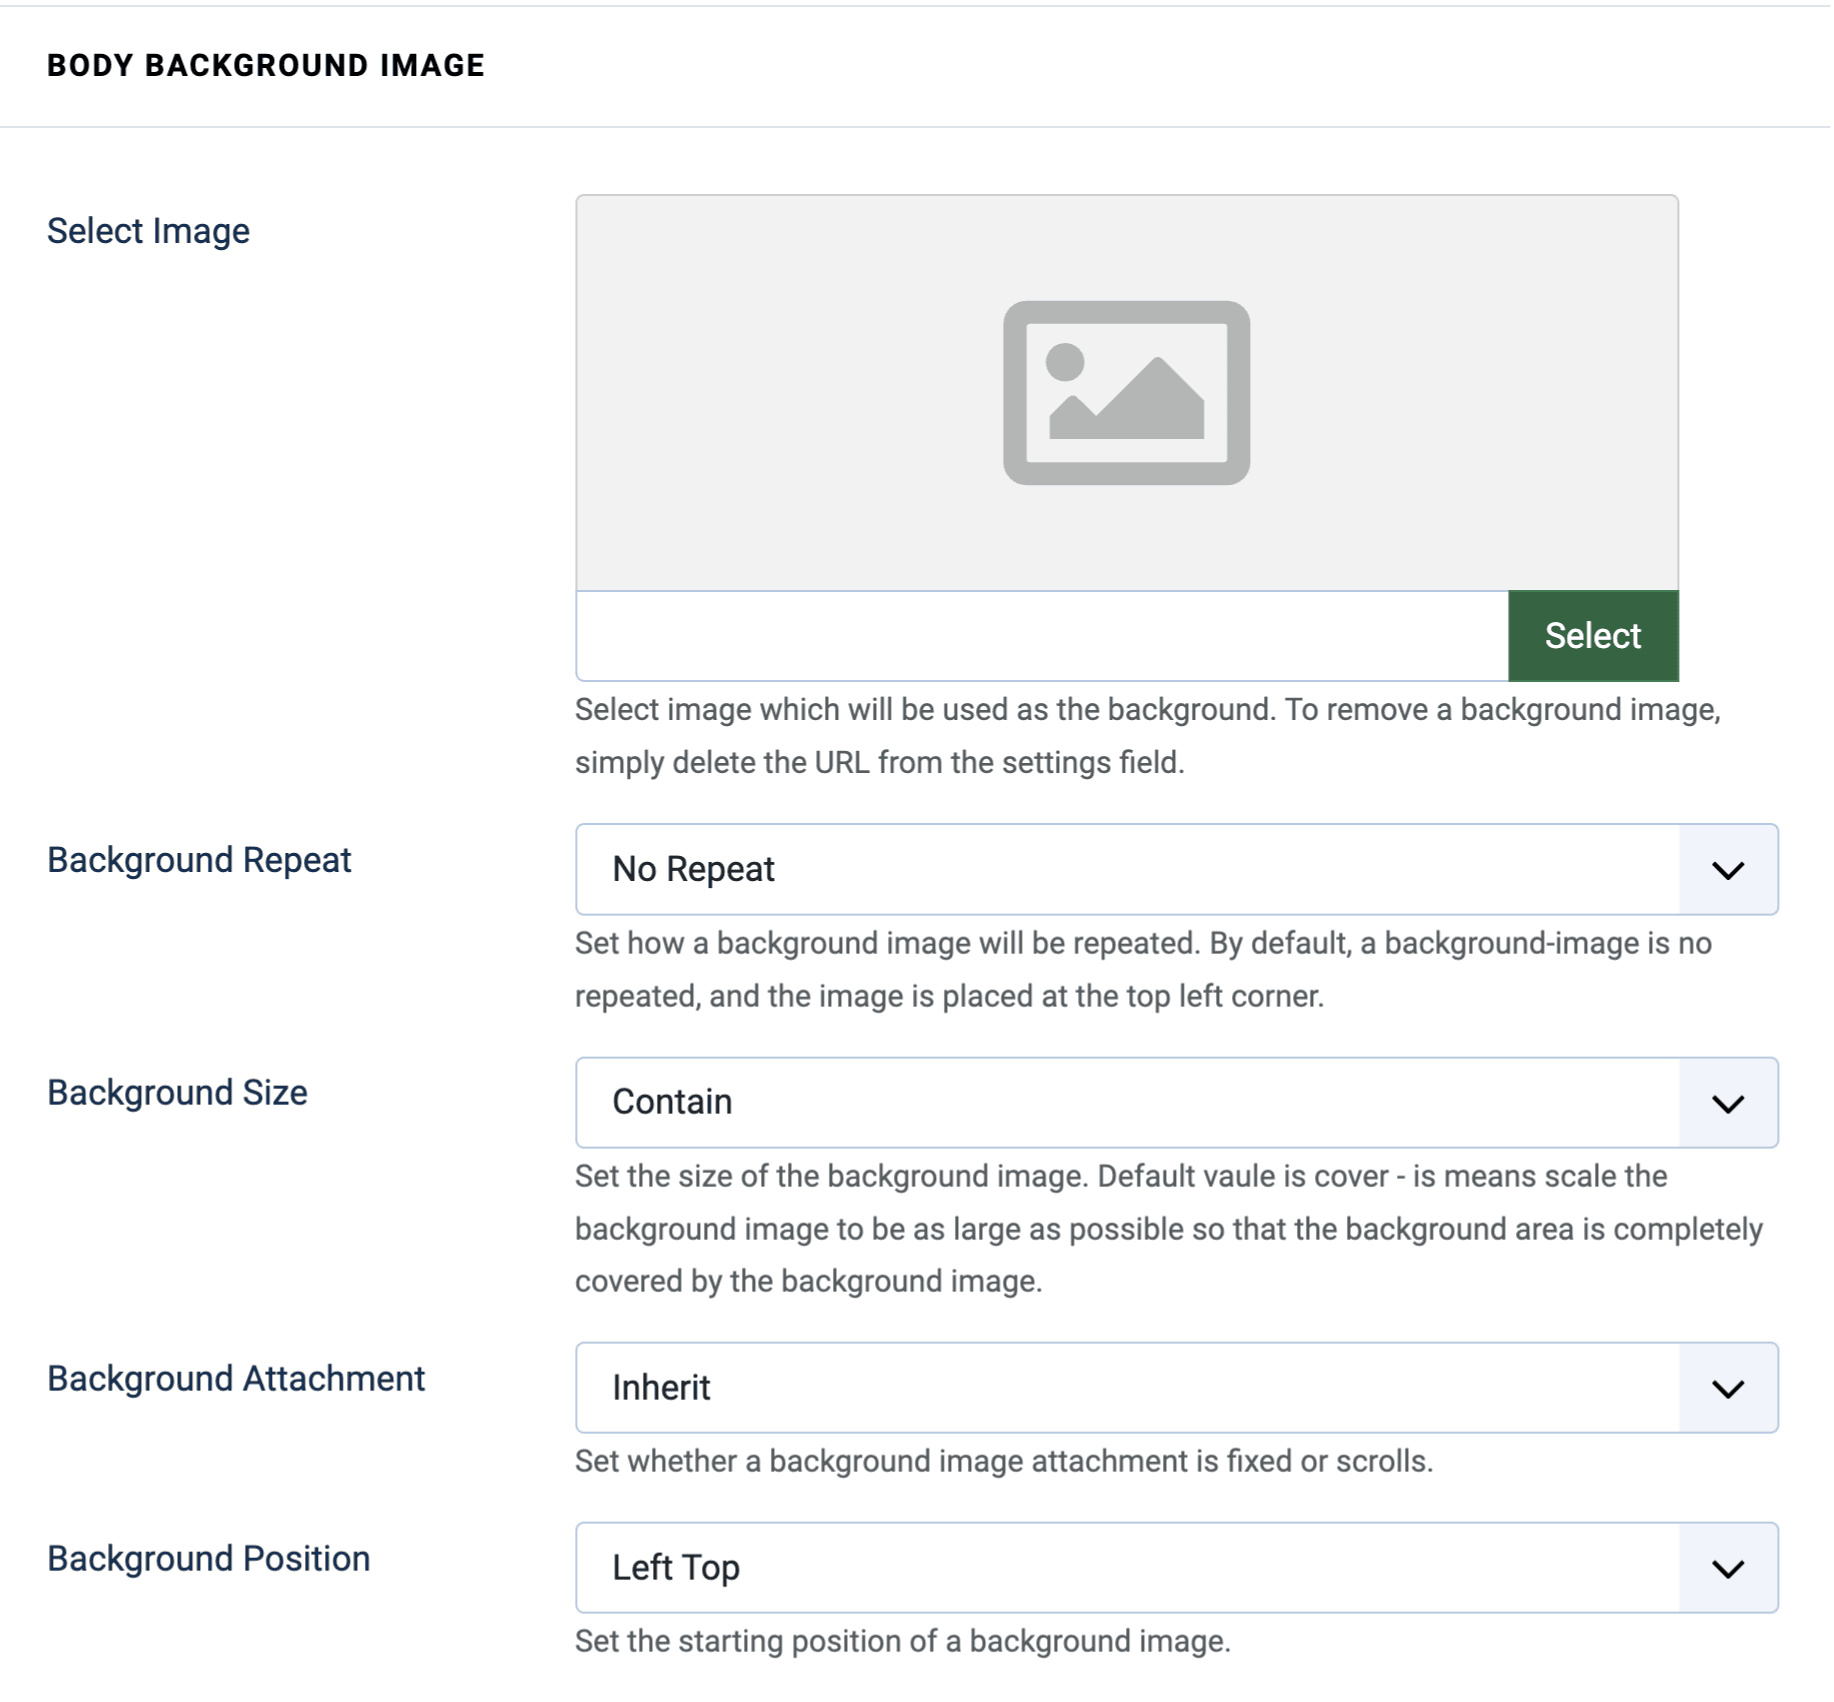Click the chevron on Background Size dropdown
Screen dimensions: 1834x1702
[1727, 1102]
